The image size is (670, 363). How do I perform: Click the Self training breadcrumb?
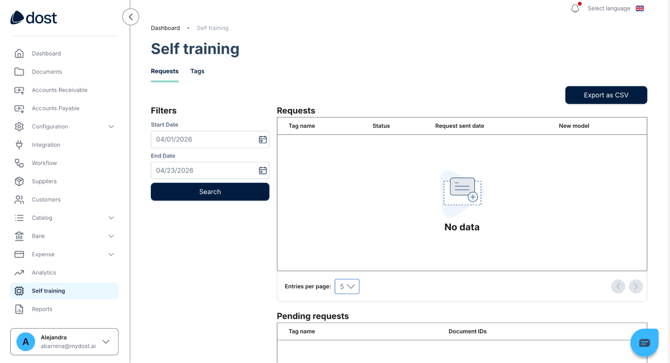click(212, 28)
